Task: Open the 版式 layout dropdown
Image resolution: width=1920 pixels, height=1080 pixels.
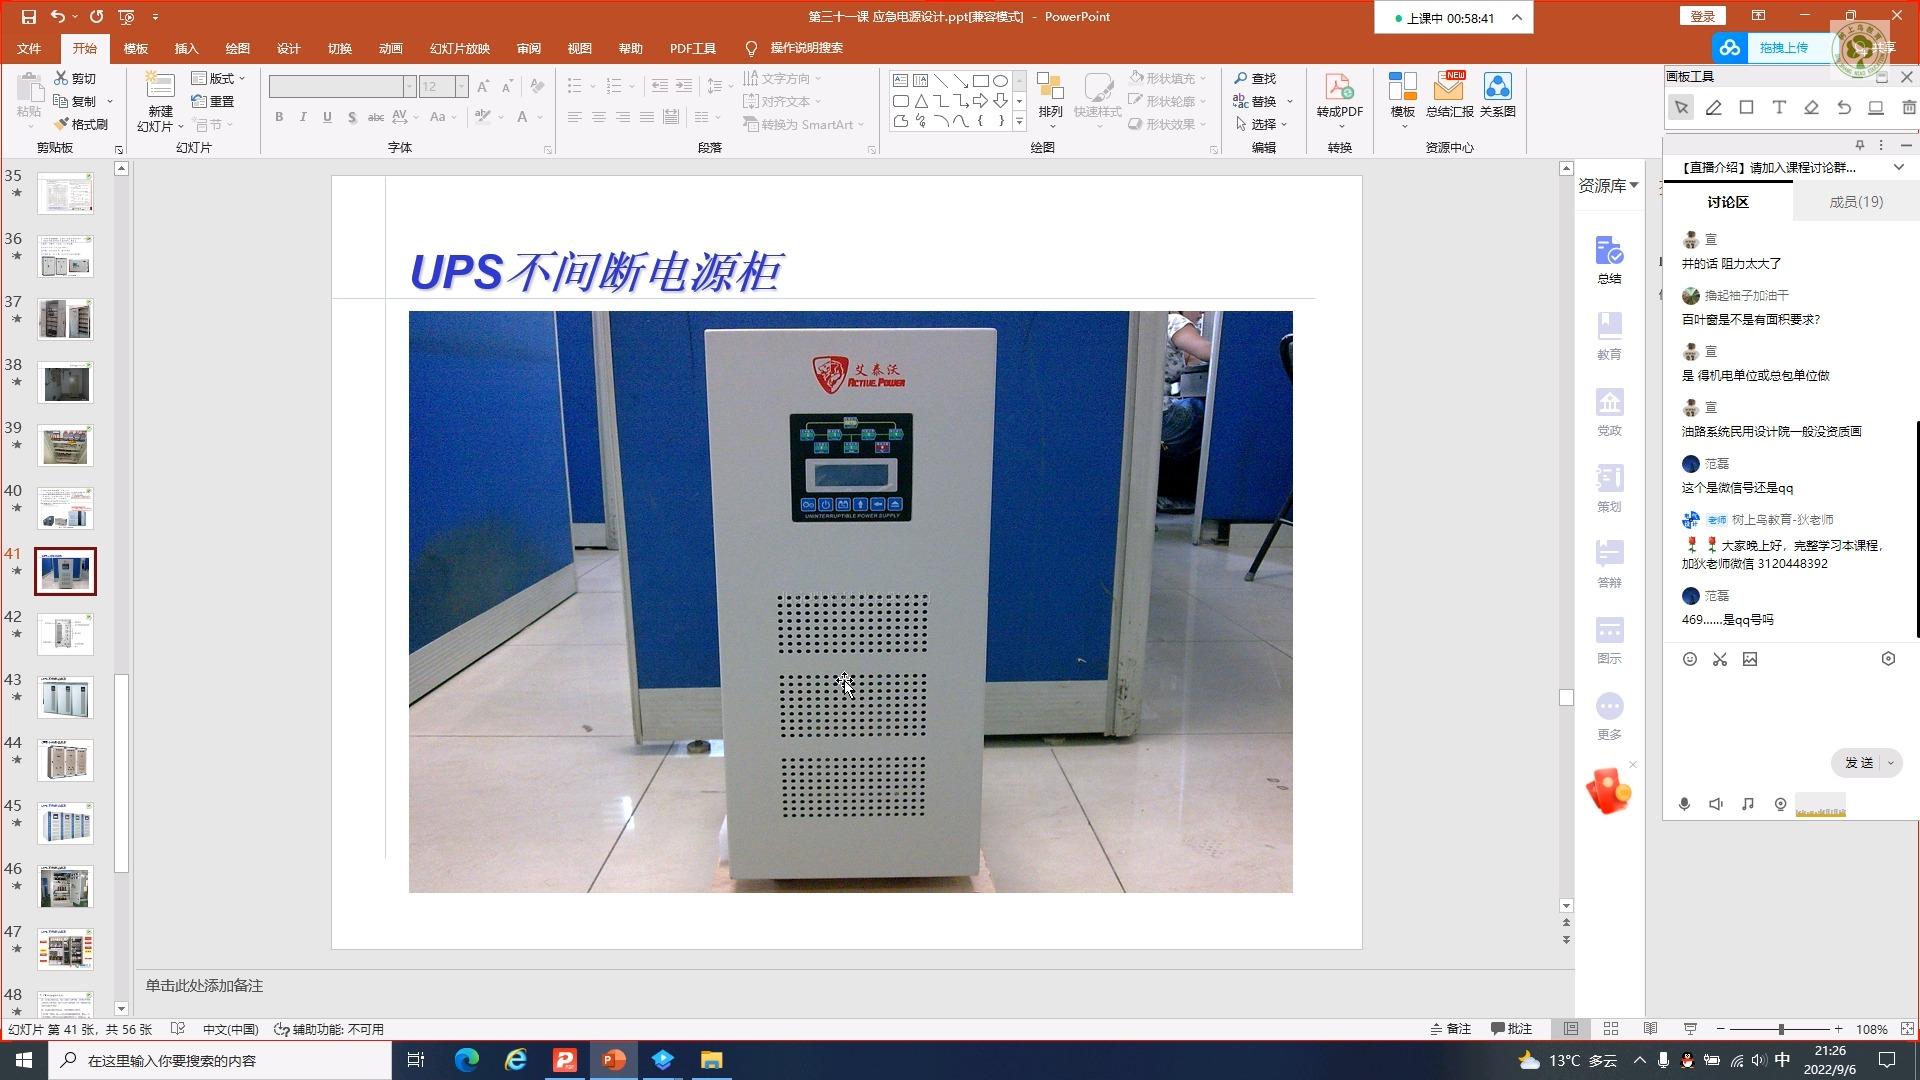Action: point(219,78)
